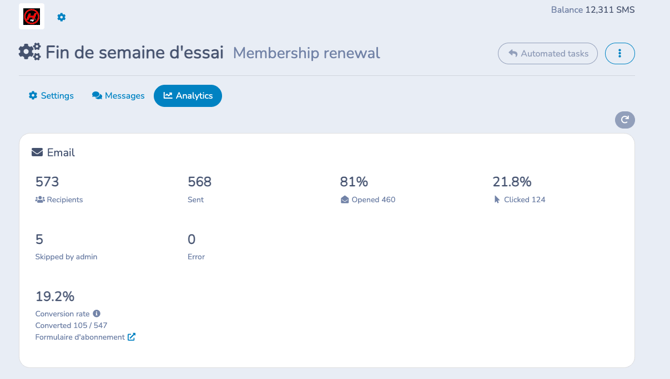Open Formulaire d'abonnement external link icon
670x379 pixels.
point(132,337)
